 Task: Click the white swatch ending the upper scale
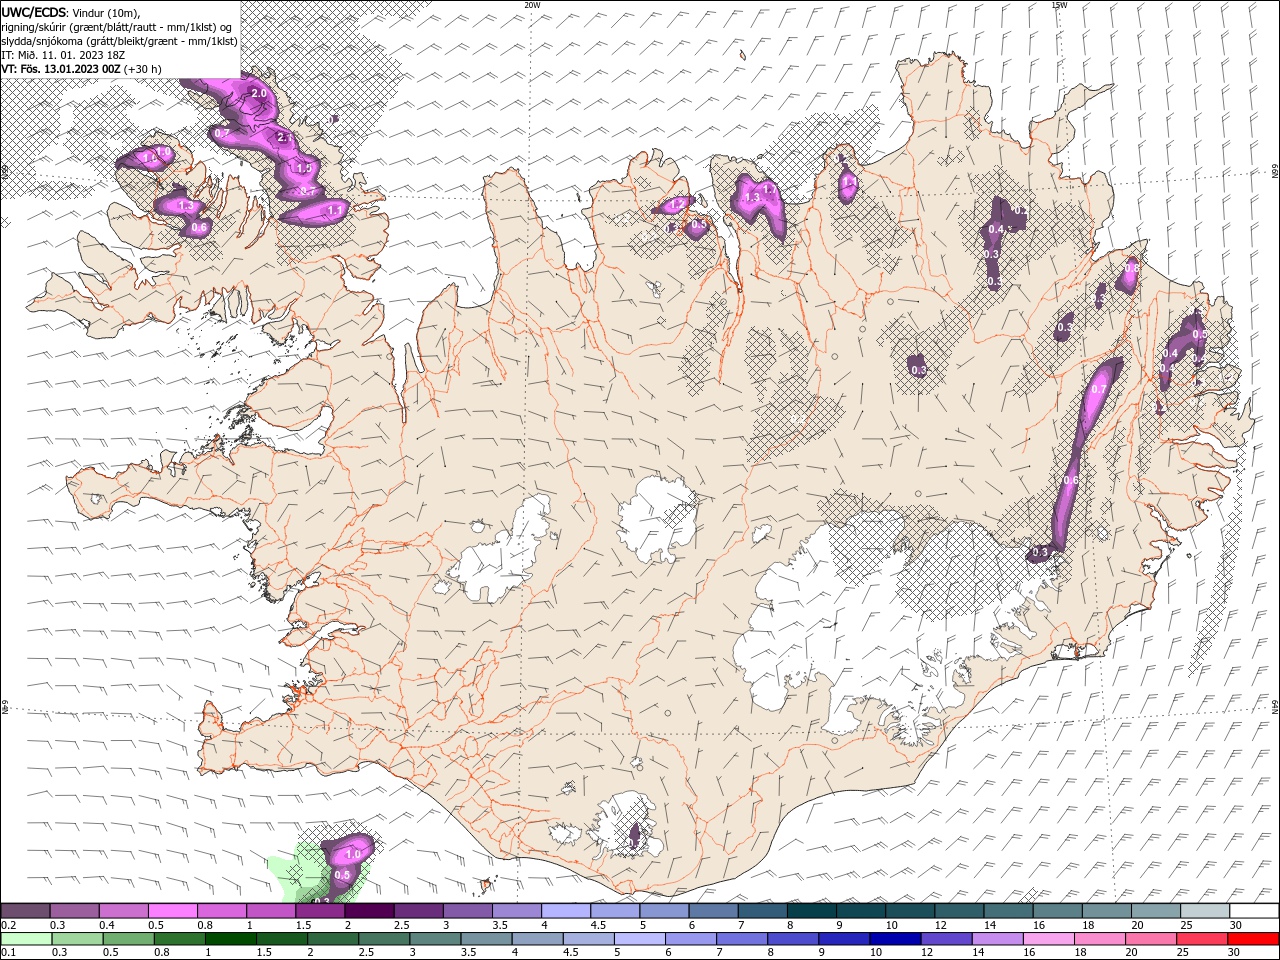pos(1254,911)
